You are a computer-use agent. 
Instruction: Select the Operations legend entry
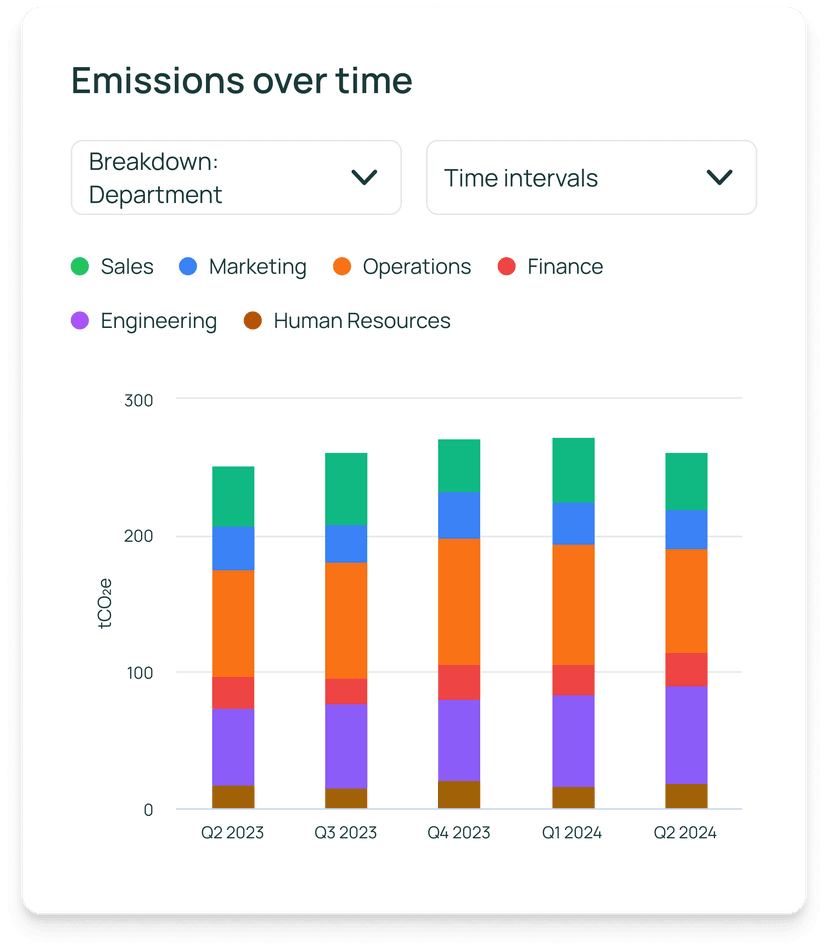pyautogui.click(x=401, y=266)
